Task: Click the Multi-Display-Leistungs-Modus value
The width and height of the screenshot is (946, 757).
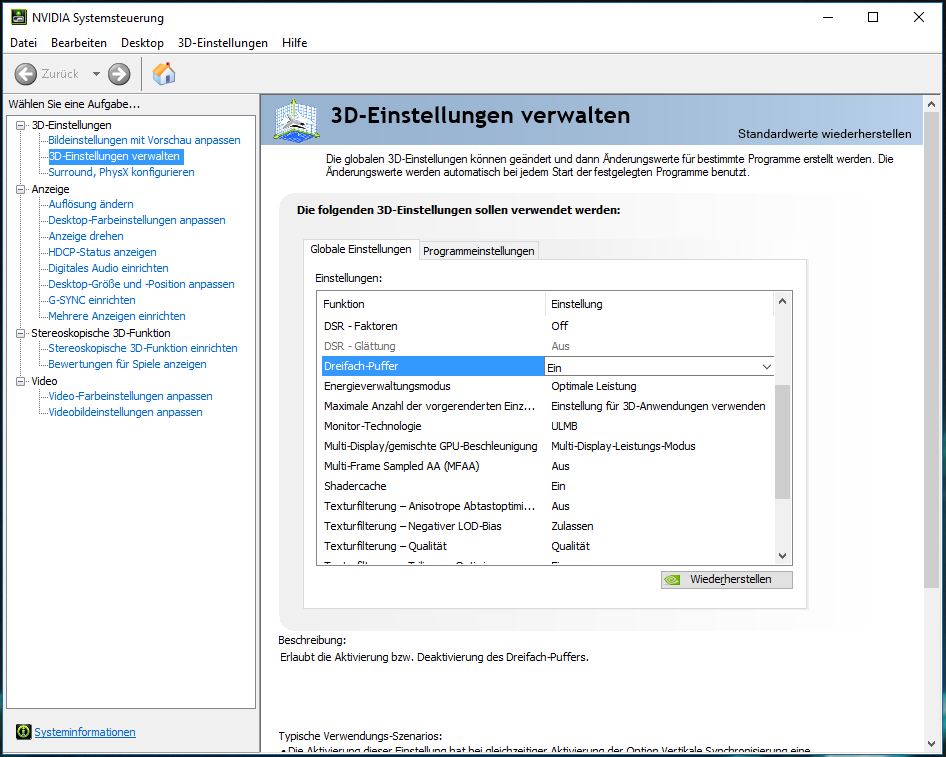Action: [623, 446]
